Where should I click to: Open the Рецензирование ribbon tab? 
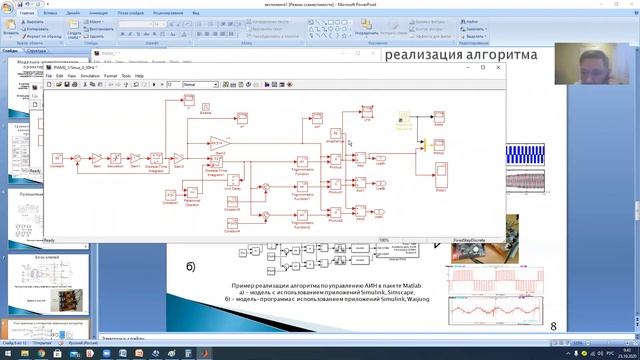point(168,13)
